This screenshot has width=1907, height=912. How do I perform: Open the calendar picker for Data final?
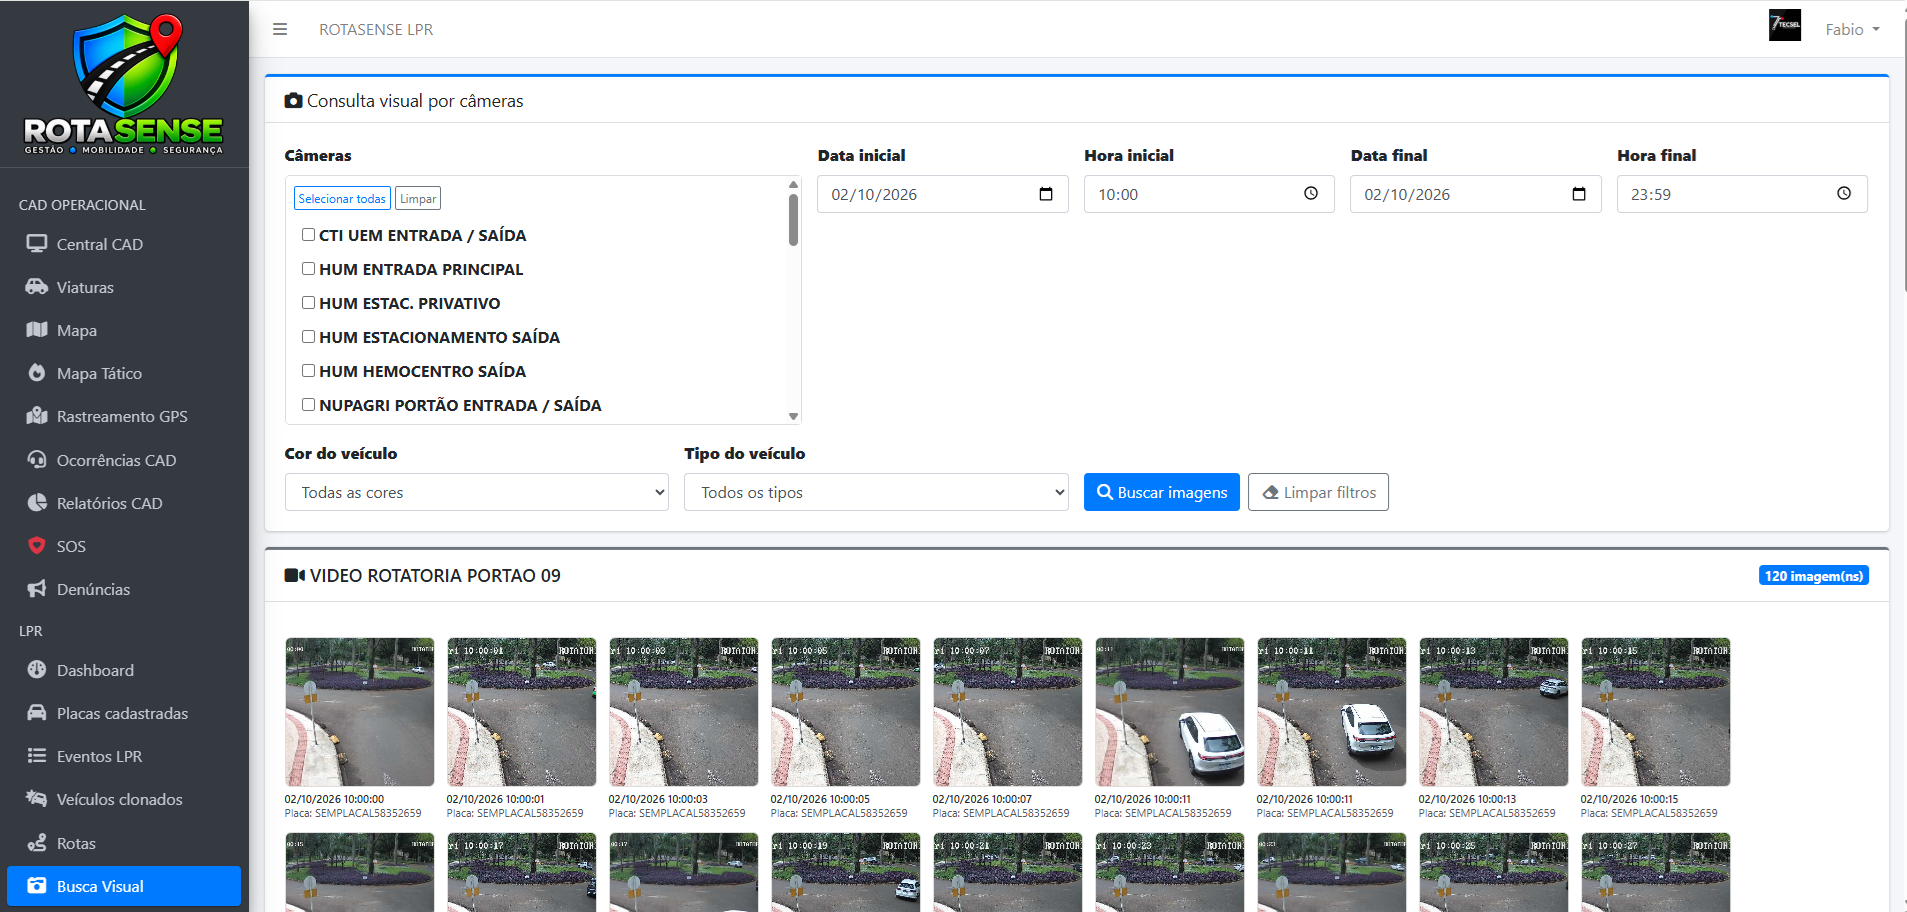click(x=1579, y=194)
